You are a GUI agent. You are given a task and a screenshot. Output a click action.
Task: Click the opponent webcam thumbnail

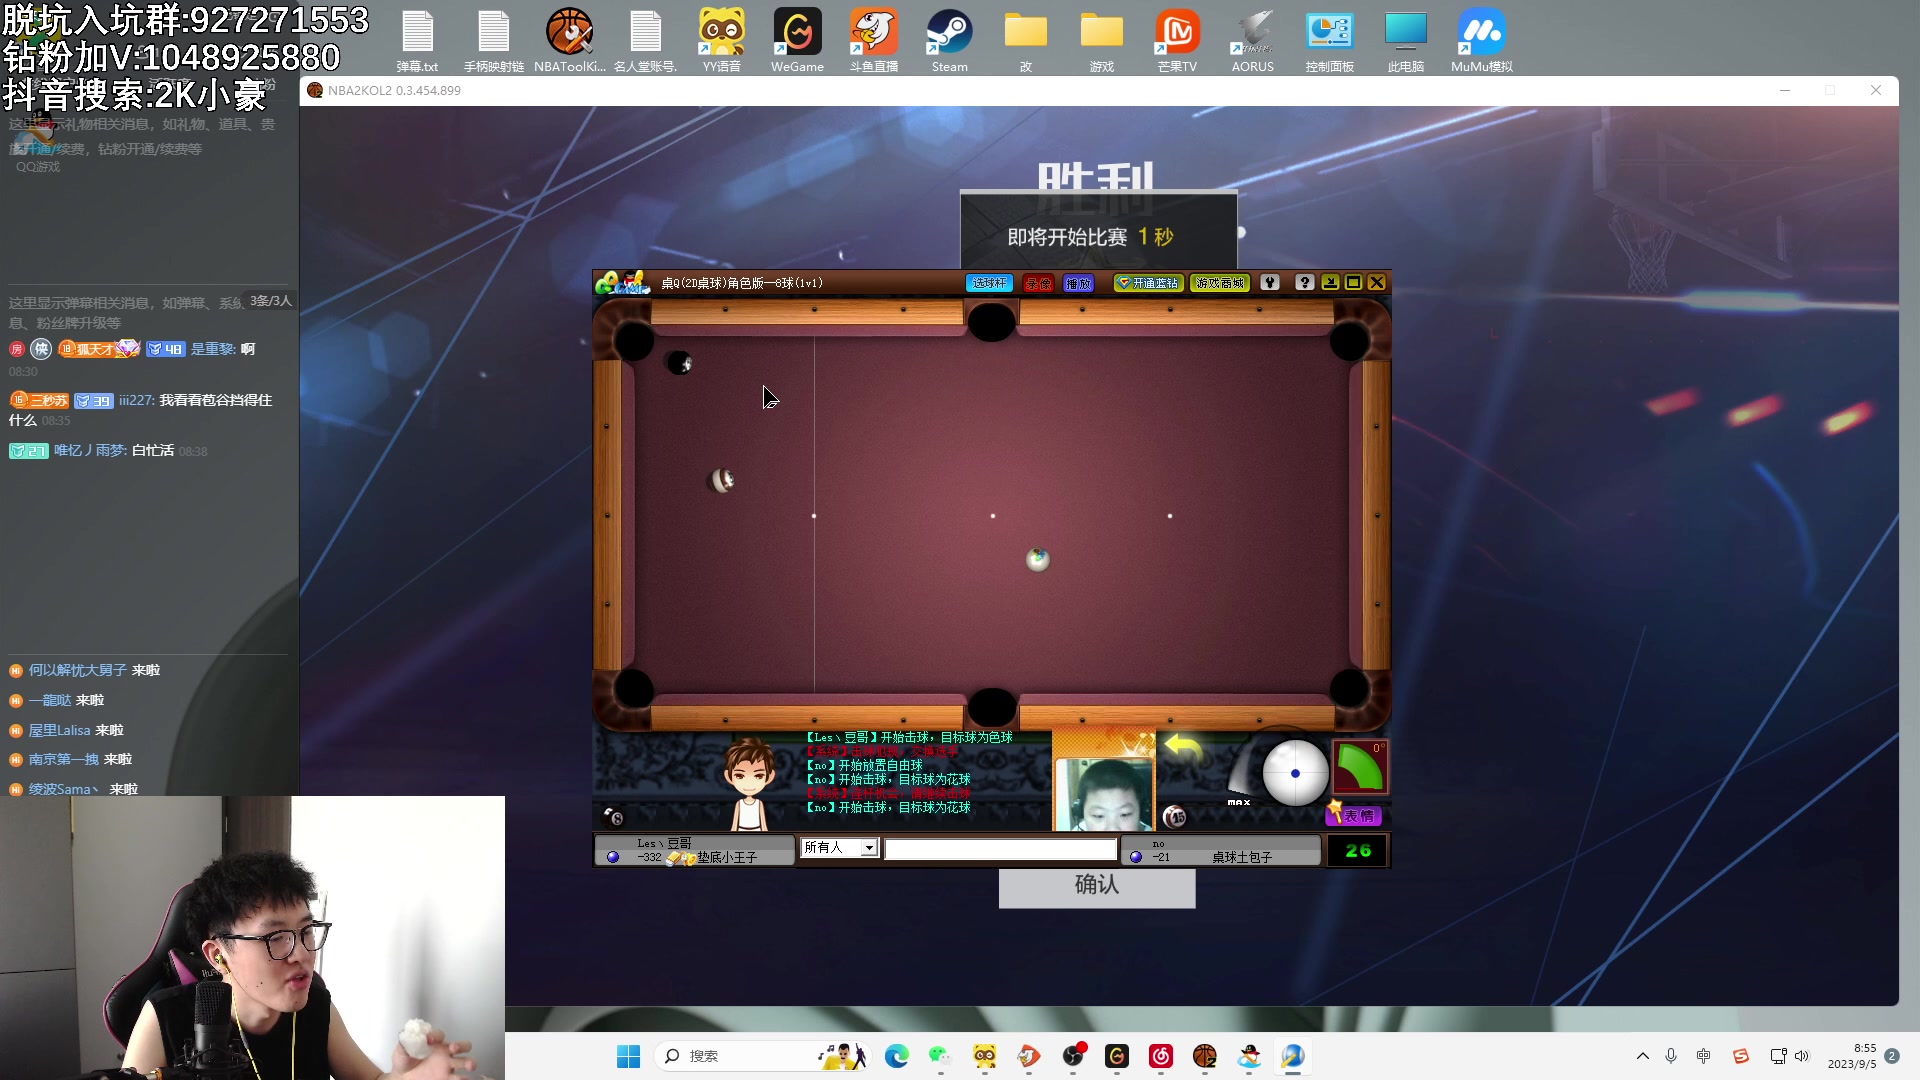(x=1104, y=793)
